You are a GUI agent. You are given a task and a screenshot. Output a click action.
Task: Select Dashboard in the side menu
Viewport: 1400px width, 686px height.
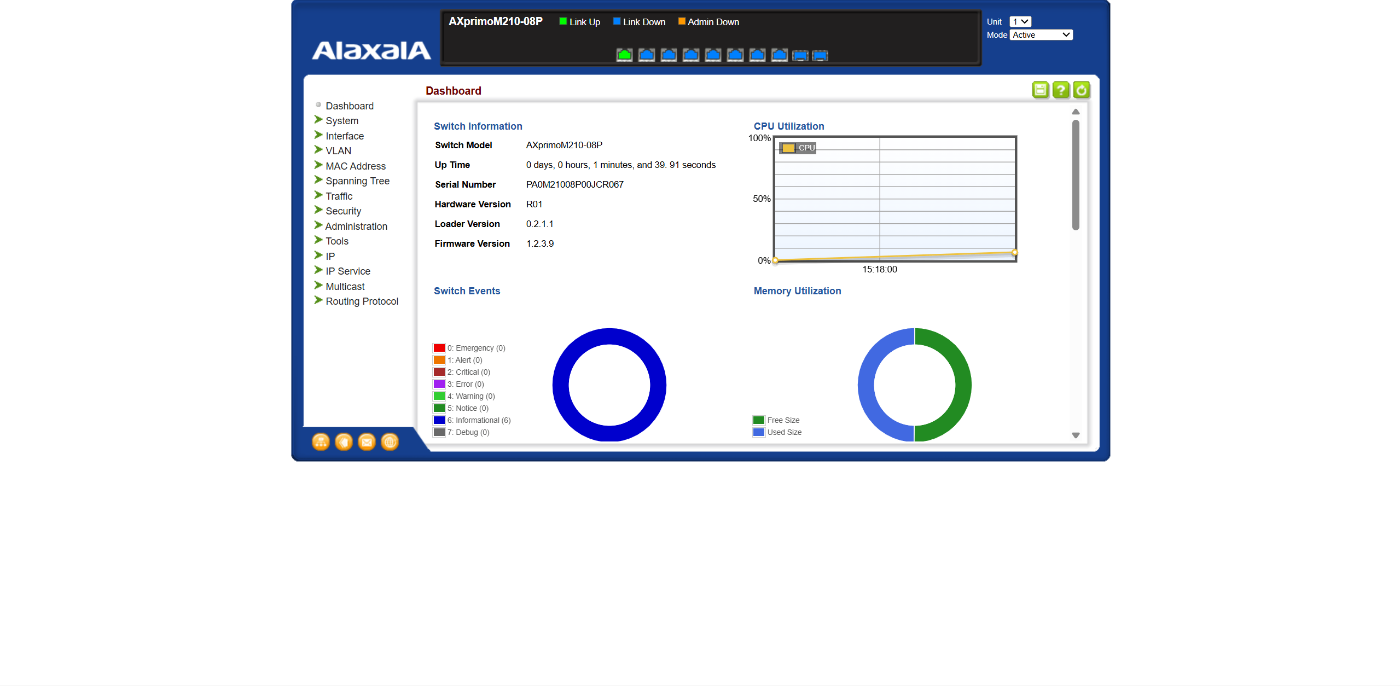[x=349, y=106]
